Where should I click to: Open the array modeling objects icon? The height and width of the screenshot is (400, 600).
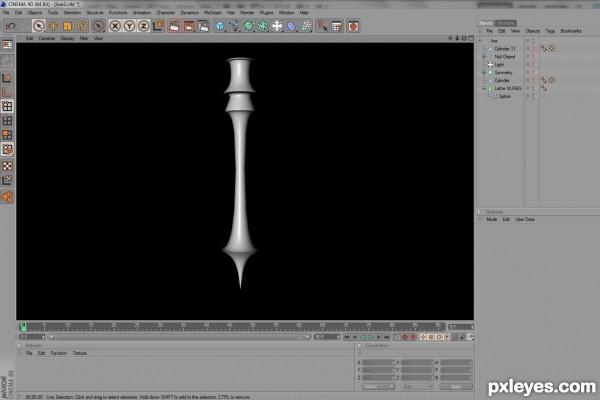point(263,26)
